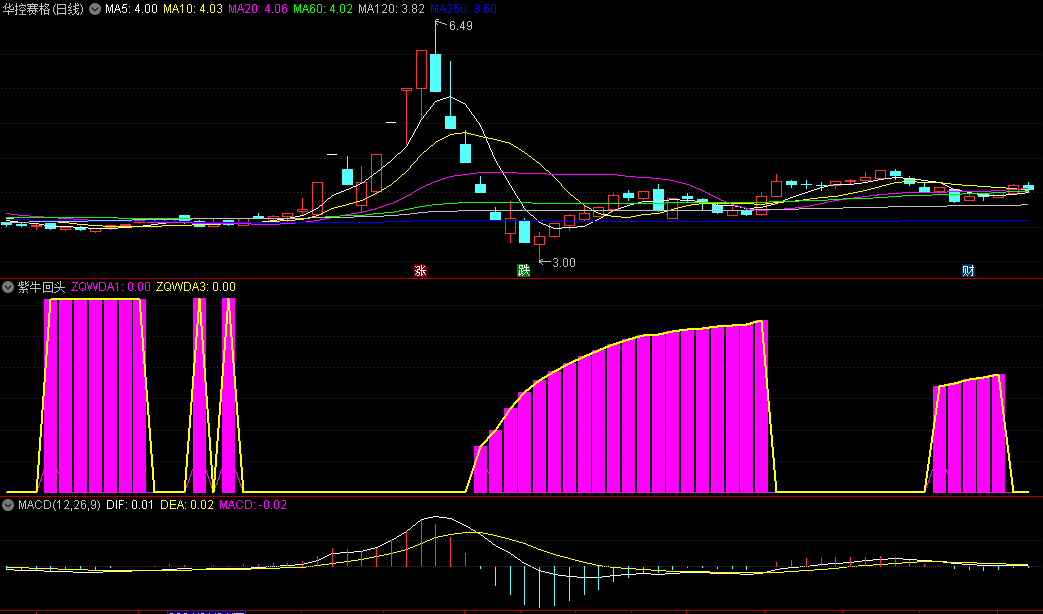Click the 6.49 highest price label
Screen dimensions: 1043x614
[x=460, y=26]
